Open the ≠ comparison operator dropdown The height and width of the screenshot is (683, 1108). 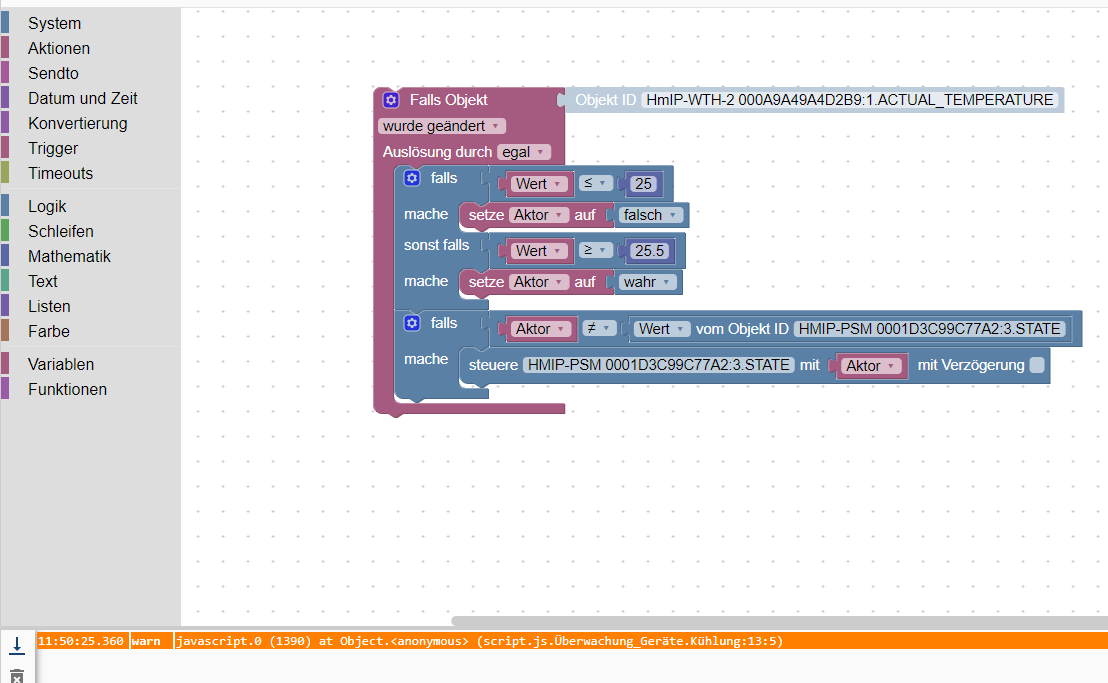click(x=599, y=328)
